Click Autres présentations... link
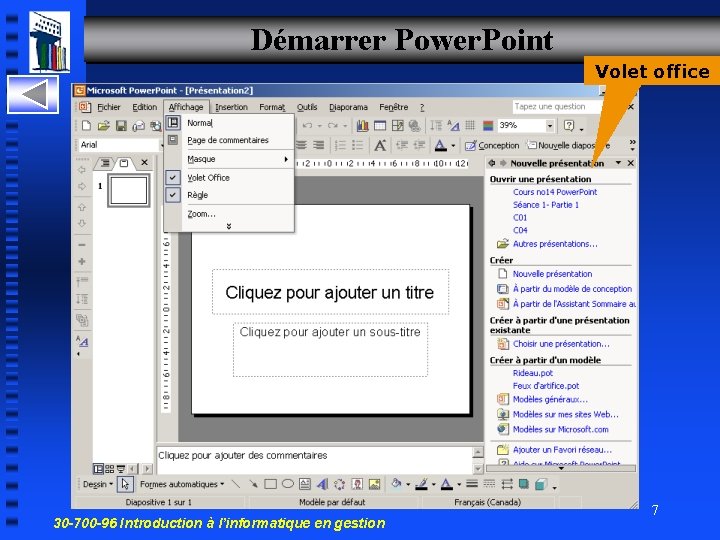The image size is (720, 540). 555,244
